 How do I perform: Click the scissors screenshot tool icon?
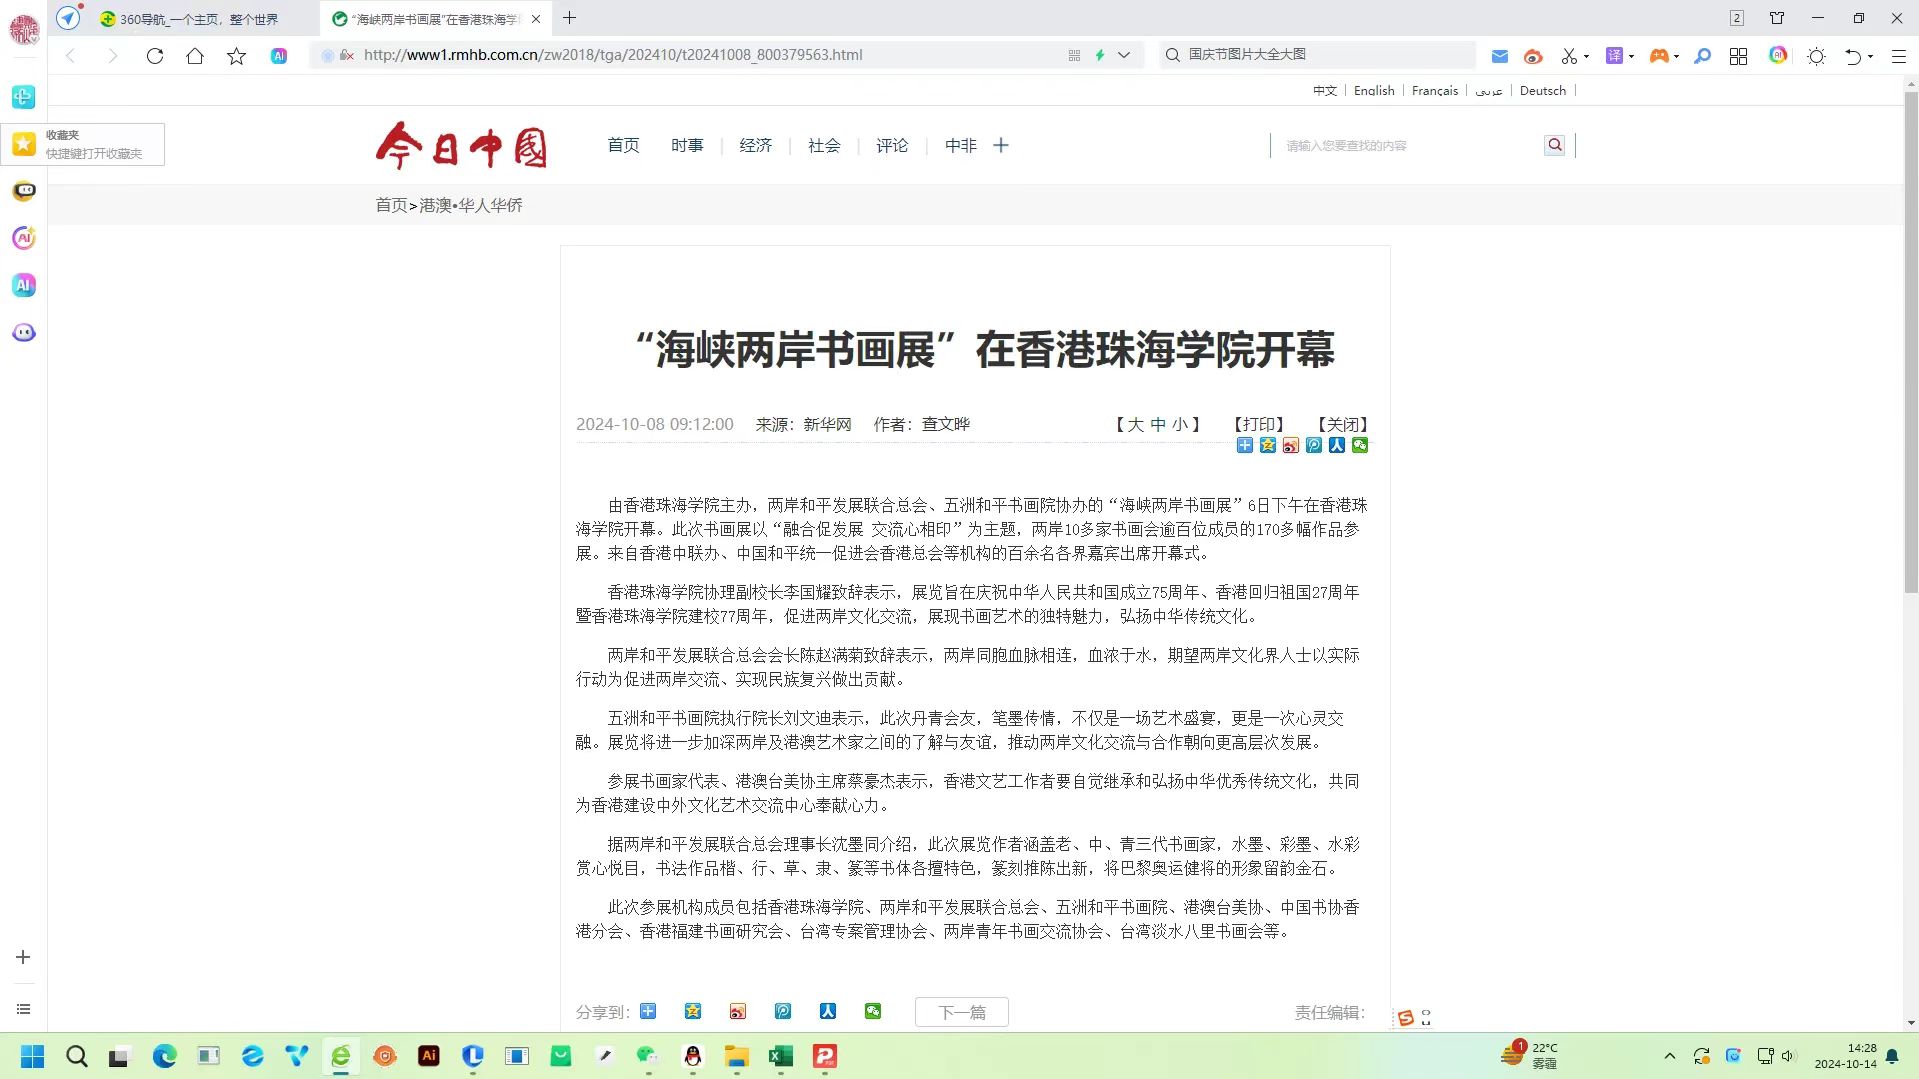pos(1569,56)
